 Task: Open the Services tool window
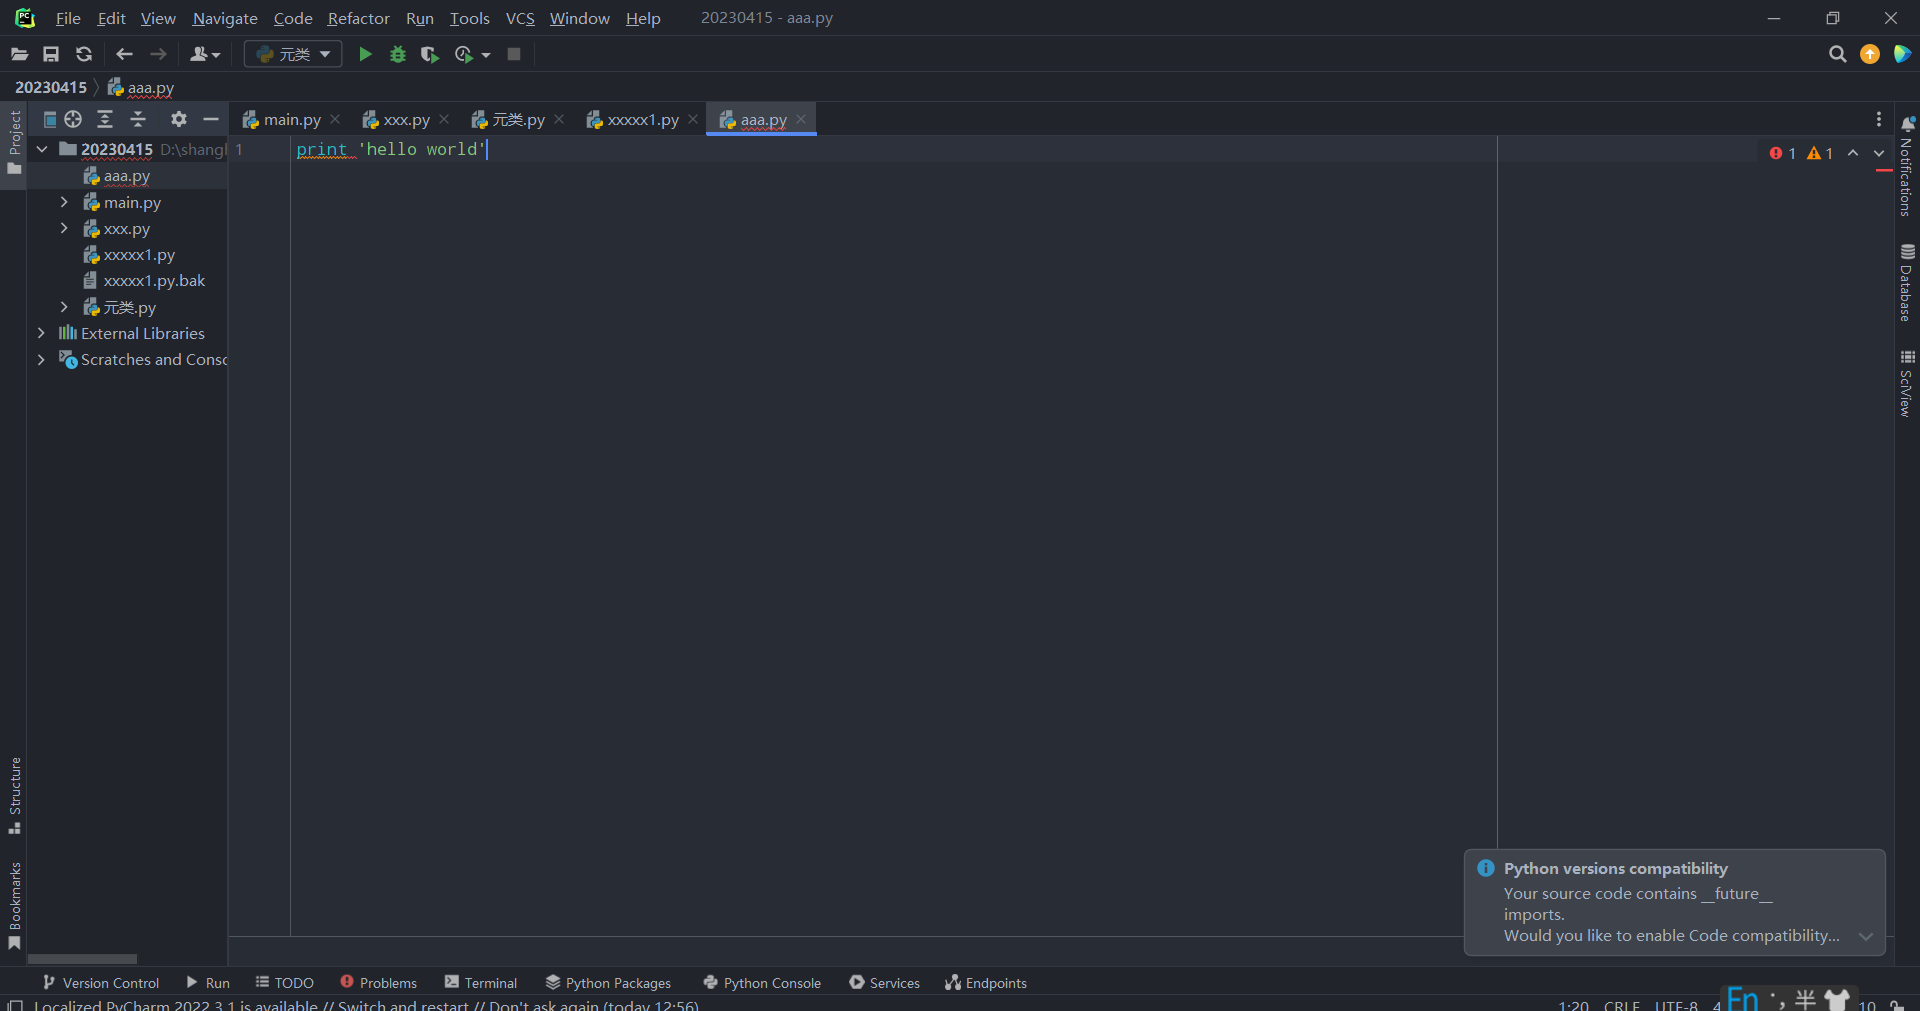click(x=885, y=983)
